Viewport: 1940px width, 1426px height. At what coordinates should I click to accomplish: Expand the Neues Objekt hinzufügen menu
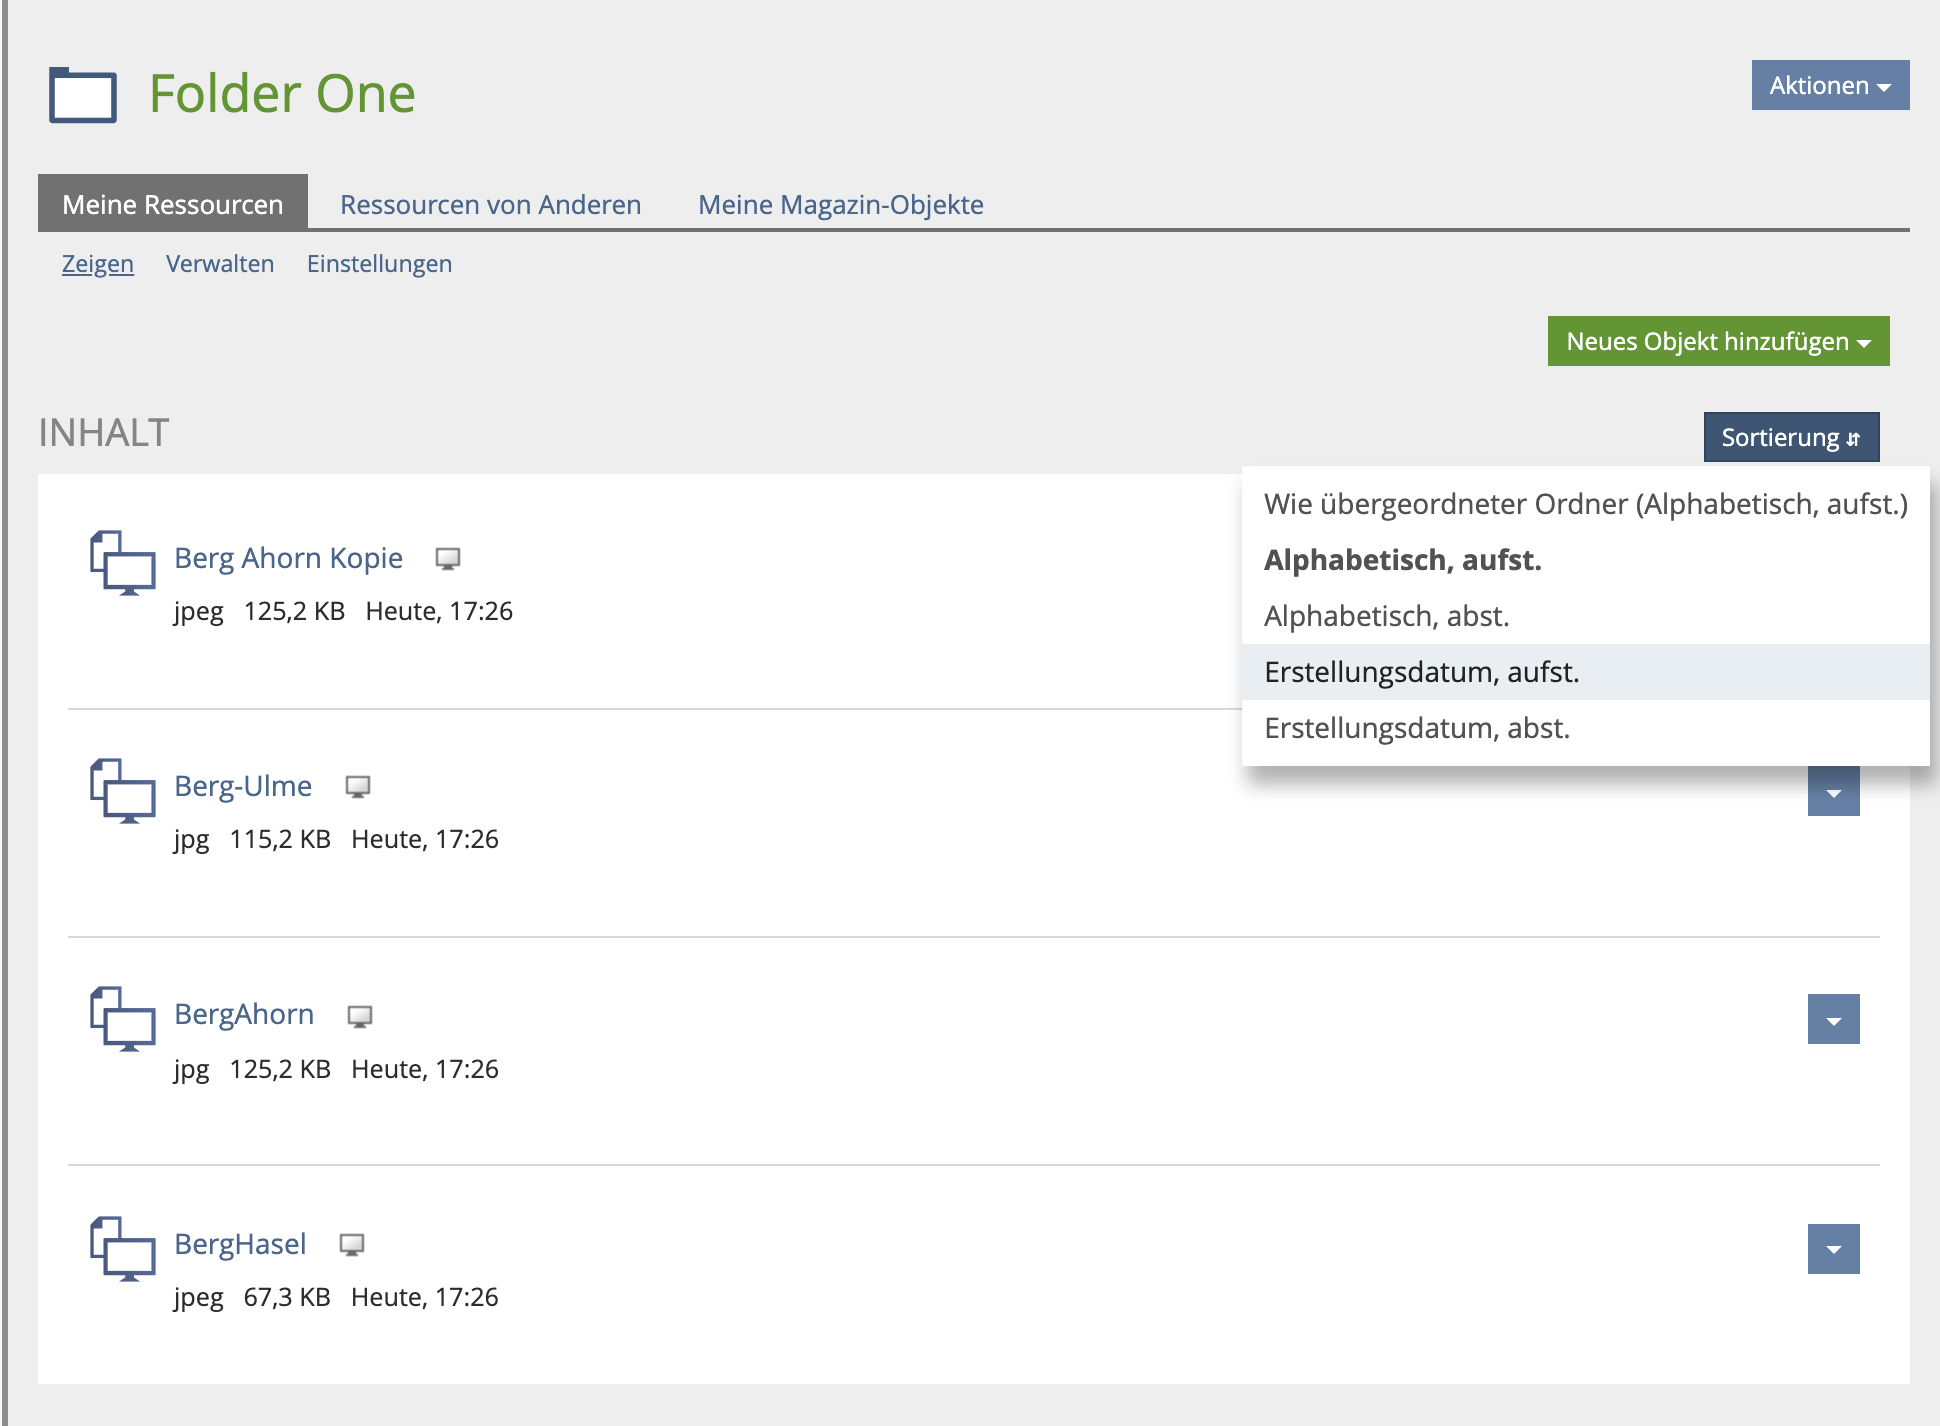[1718, 342]
